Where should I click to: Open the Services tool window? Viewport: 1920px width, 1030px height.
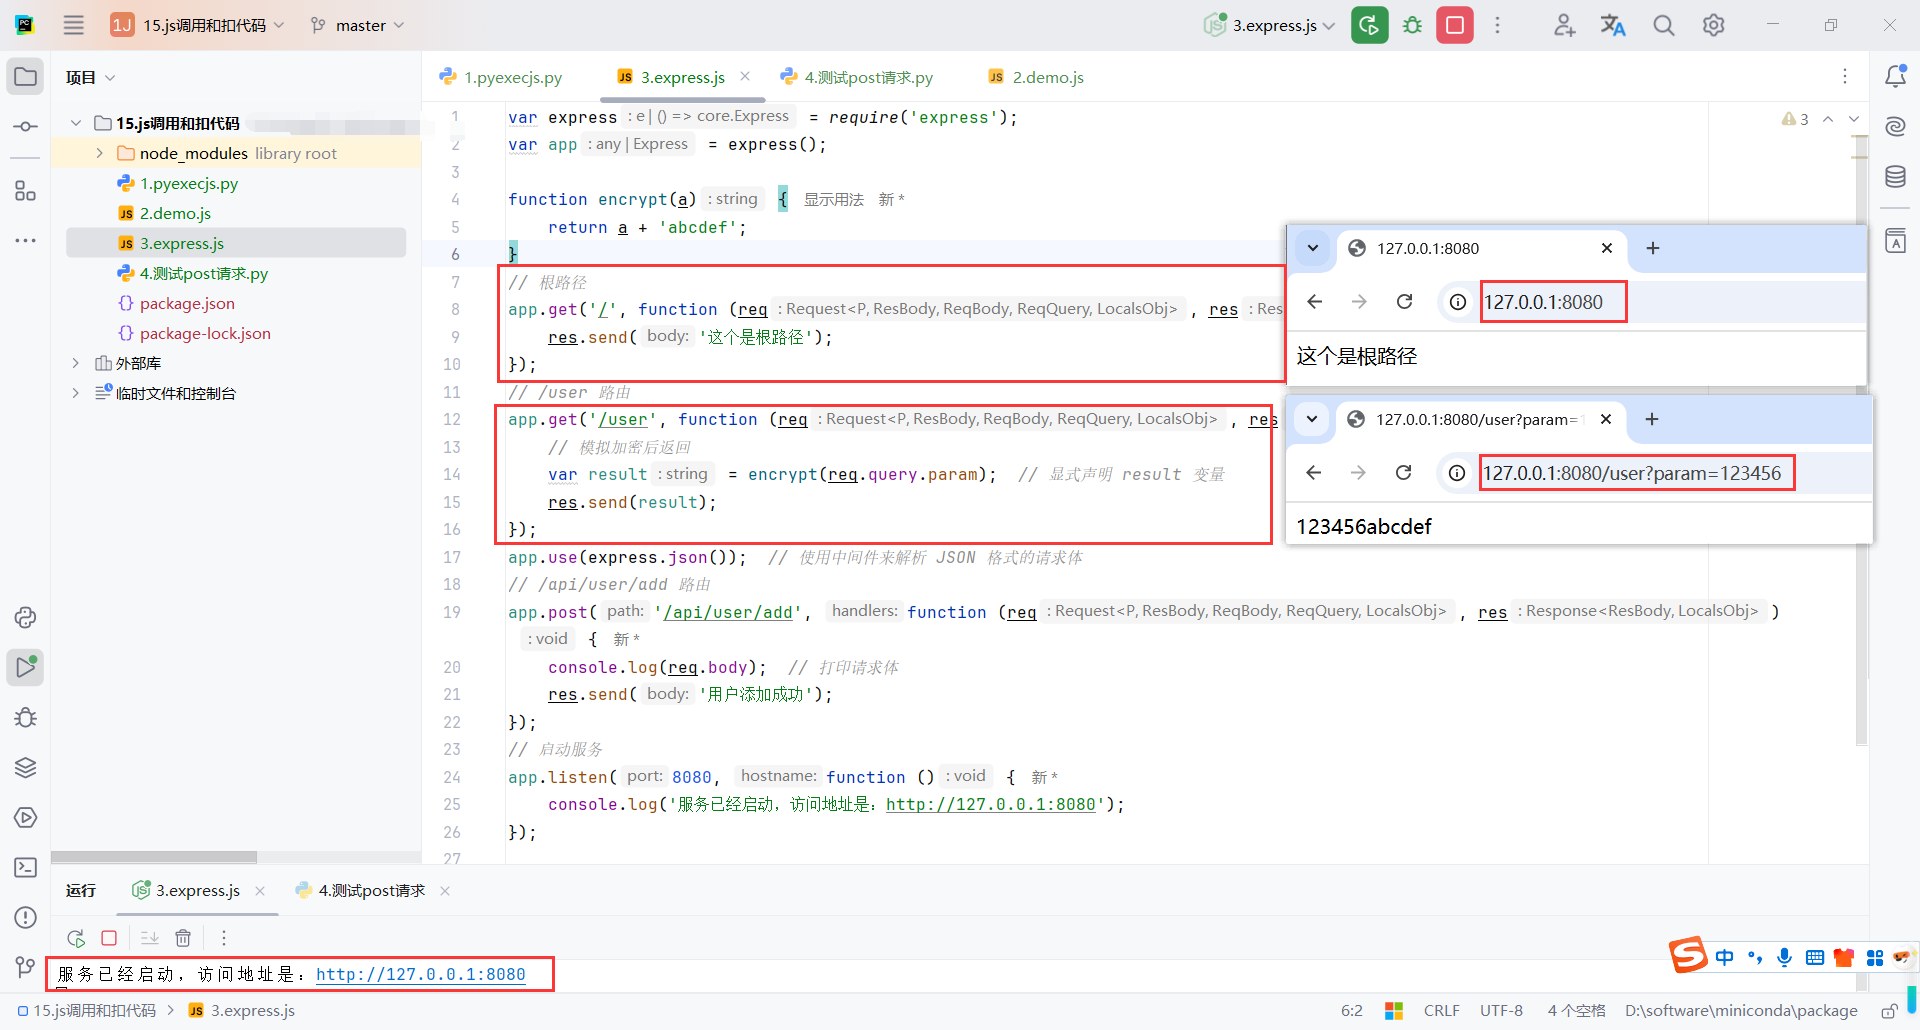[26, 817]
